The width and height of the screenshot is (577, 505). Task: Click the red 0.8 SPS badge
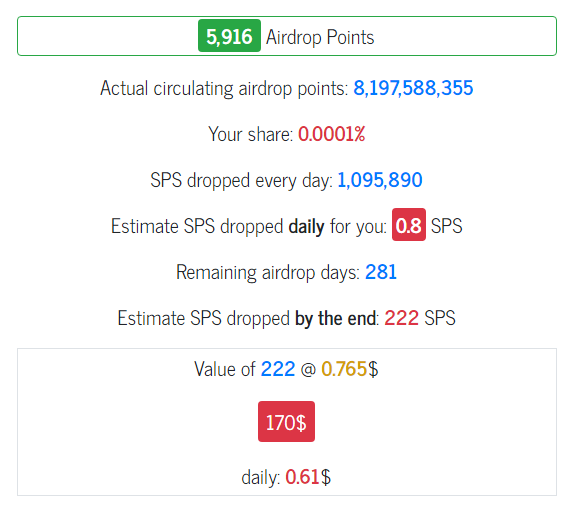coord(409,225)
